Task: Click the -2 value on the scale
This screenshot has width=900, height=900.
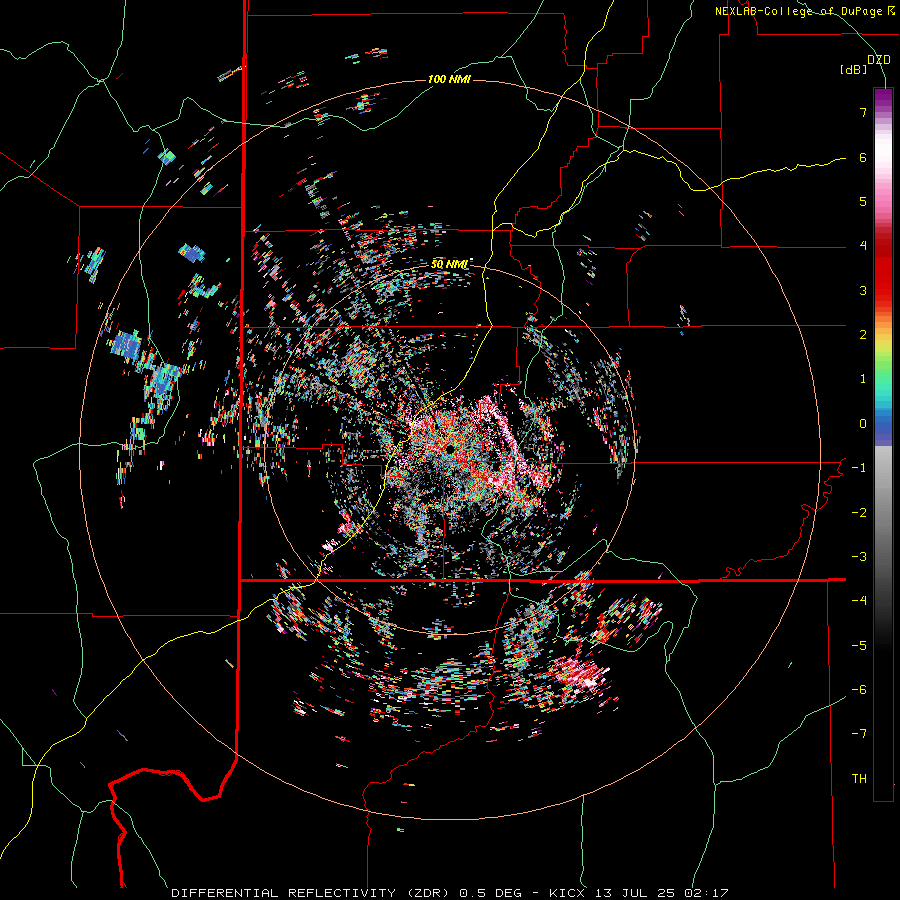Action: (x=859, y=513)
